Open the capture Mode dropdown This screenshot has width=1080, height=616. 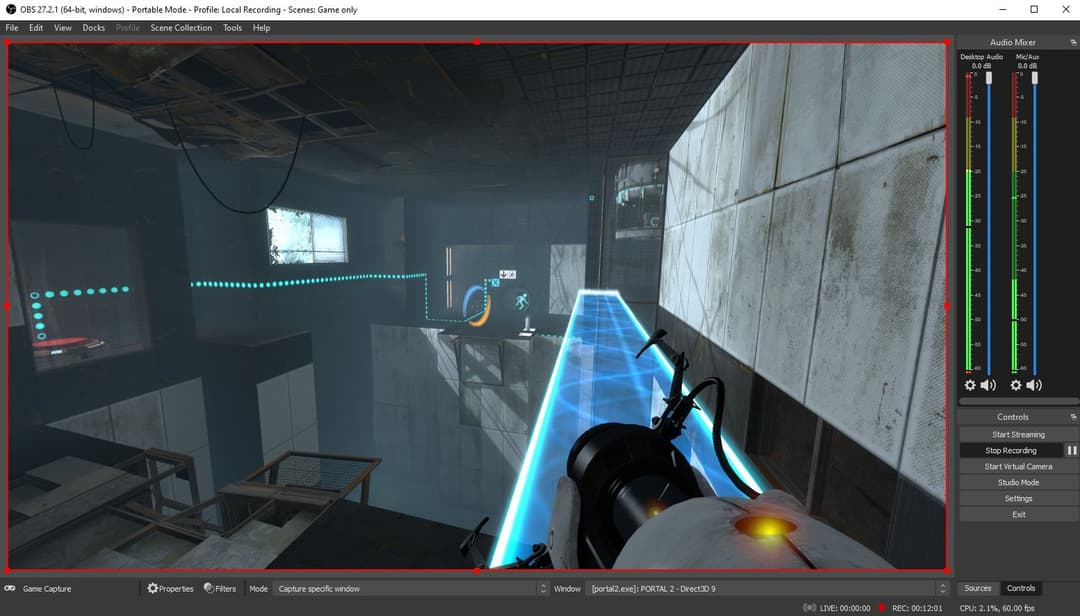(x=411, y=589)
